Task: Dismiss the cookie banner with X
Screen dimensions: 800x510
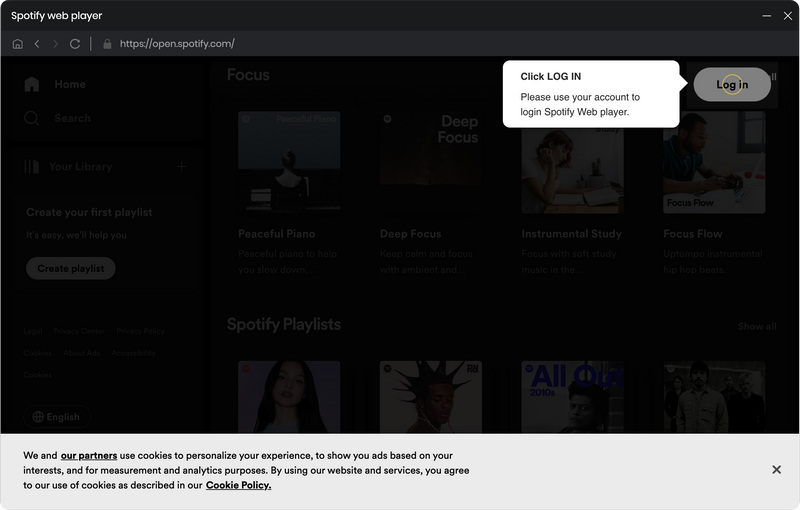Action: coord(777,469)
